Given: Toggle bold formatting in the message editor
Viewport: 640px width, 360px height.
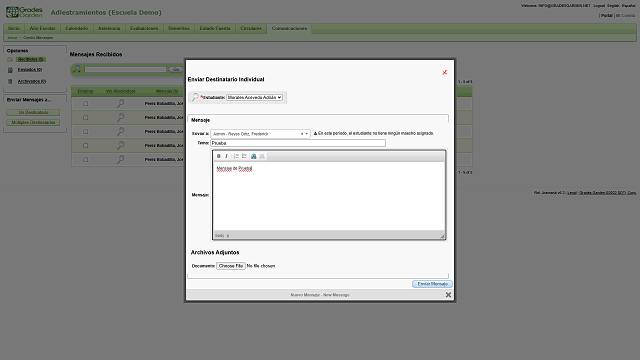Looking at the screenshot, I should coord(219,156).
